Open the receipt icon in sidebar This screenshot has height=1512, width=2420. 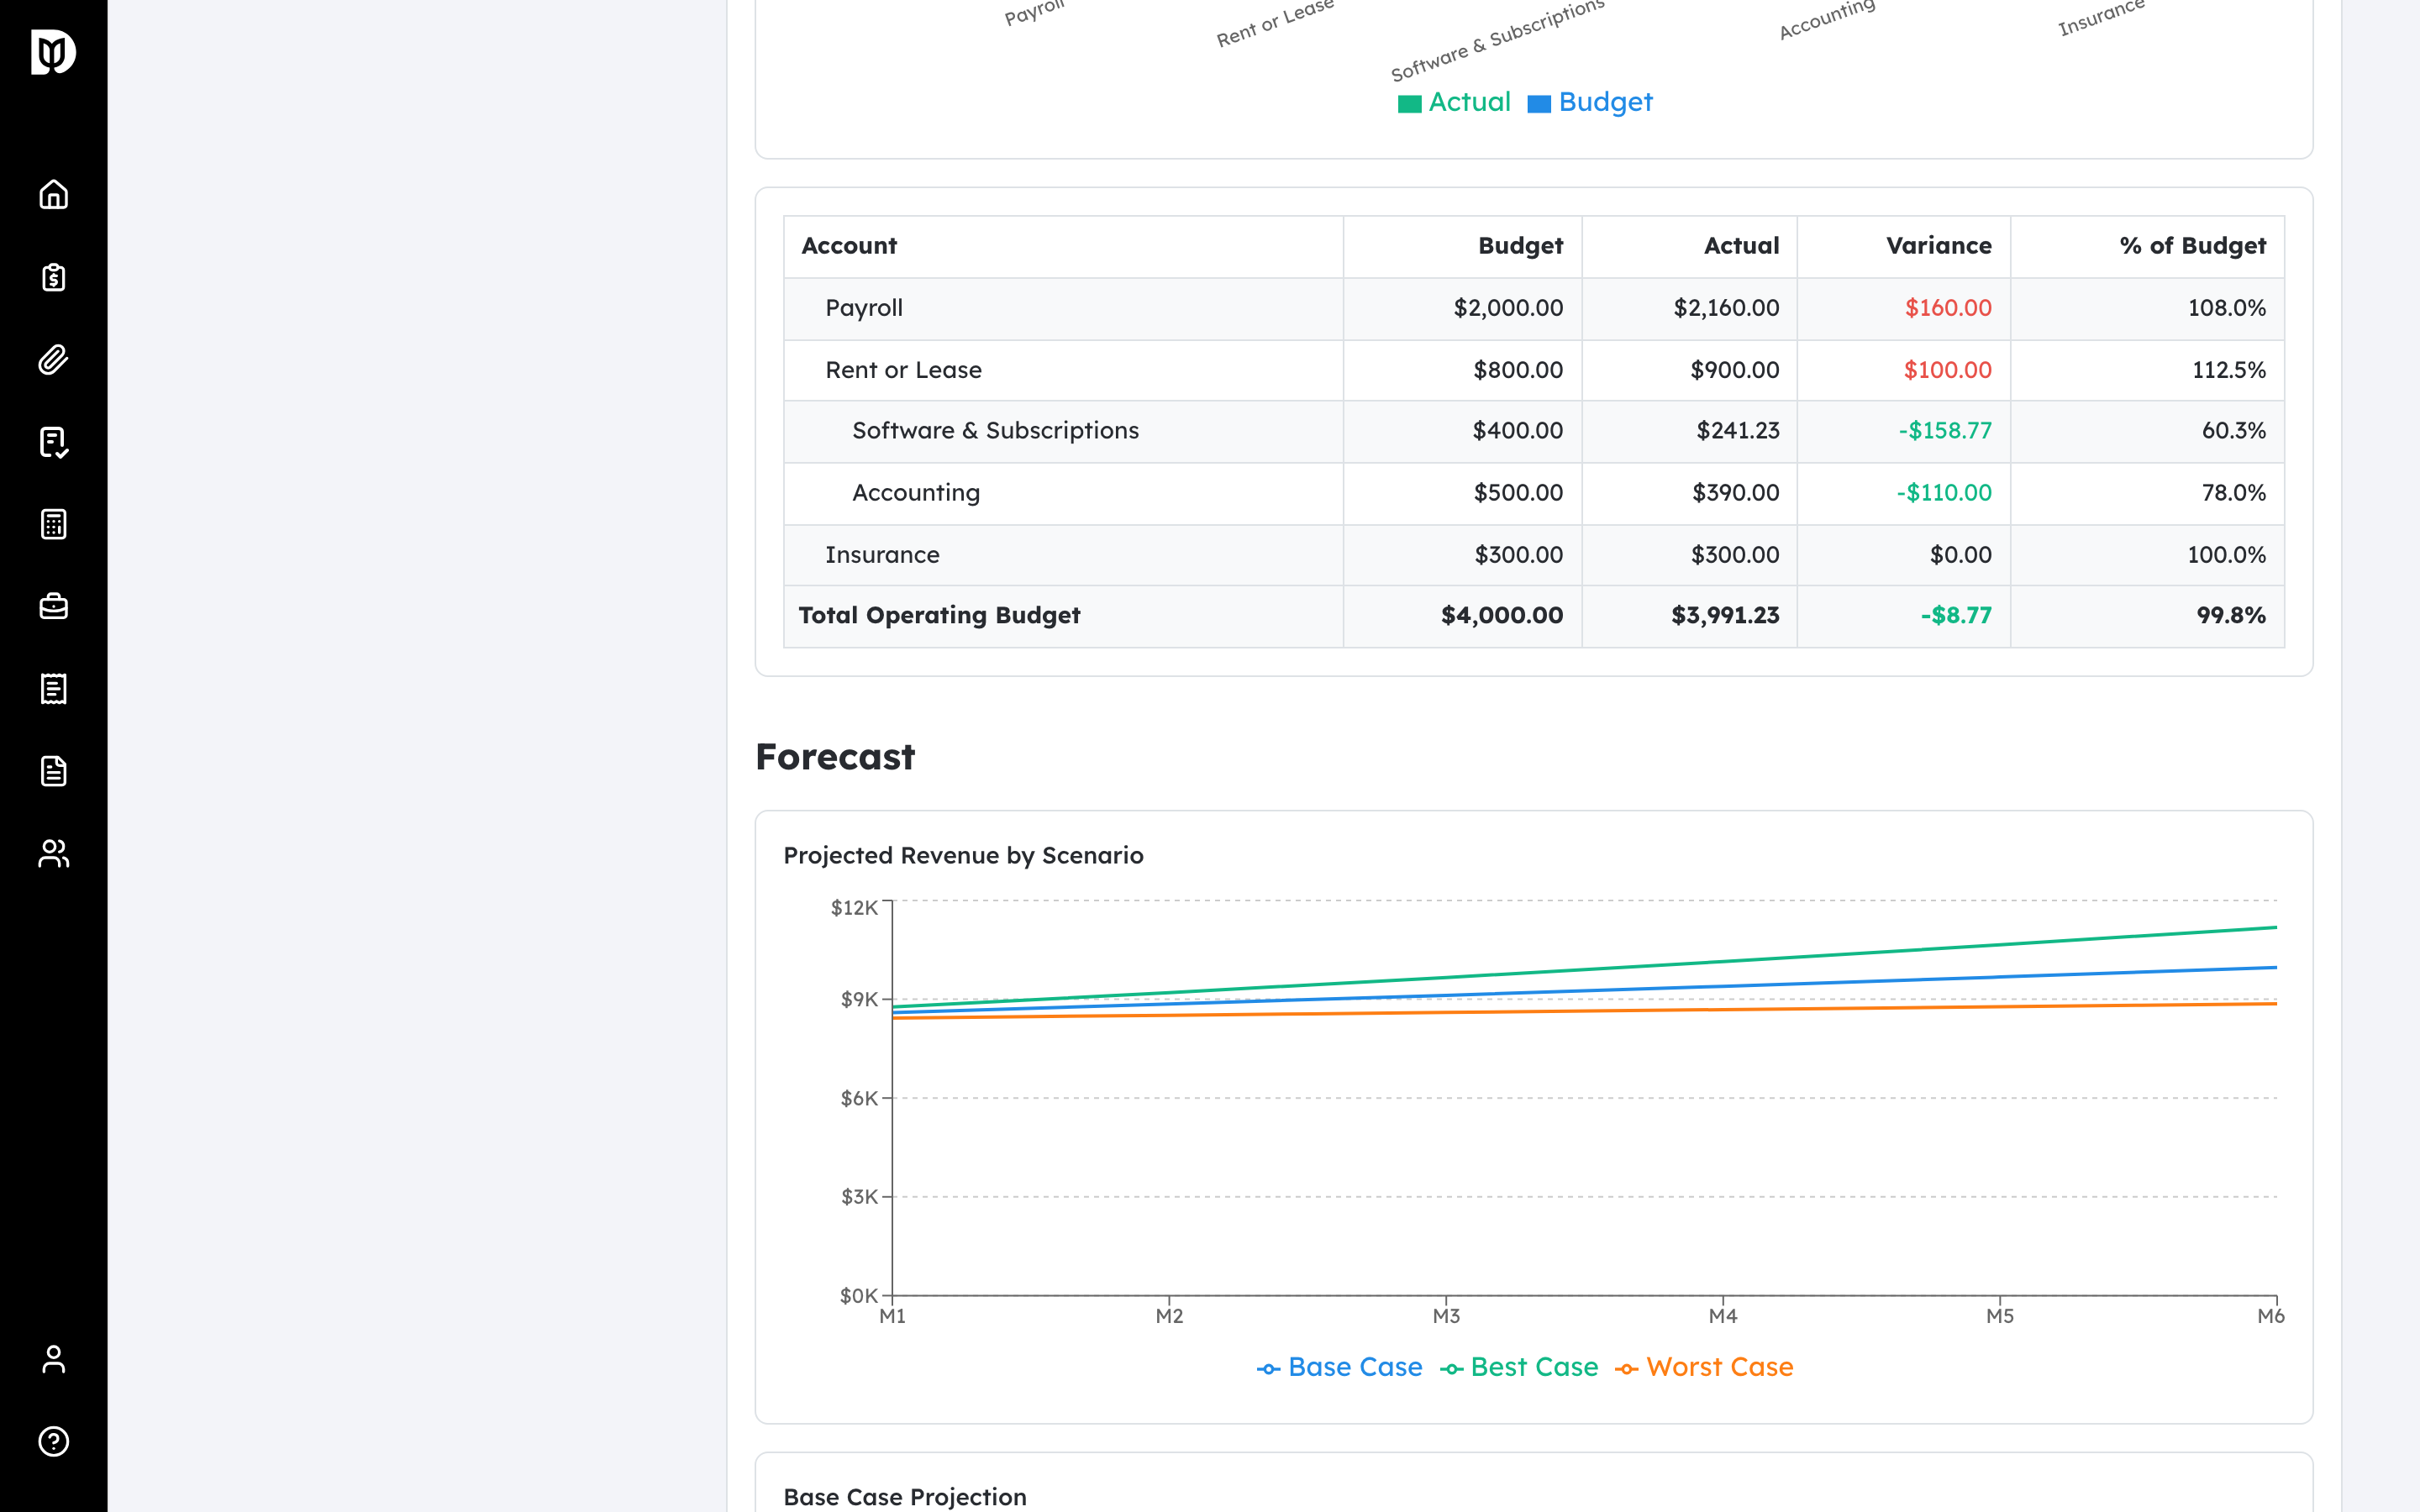53,689
